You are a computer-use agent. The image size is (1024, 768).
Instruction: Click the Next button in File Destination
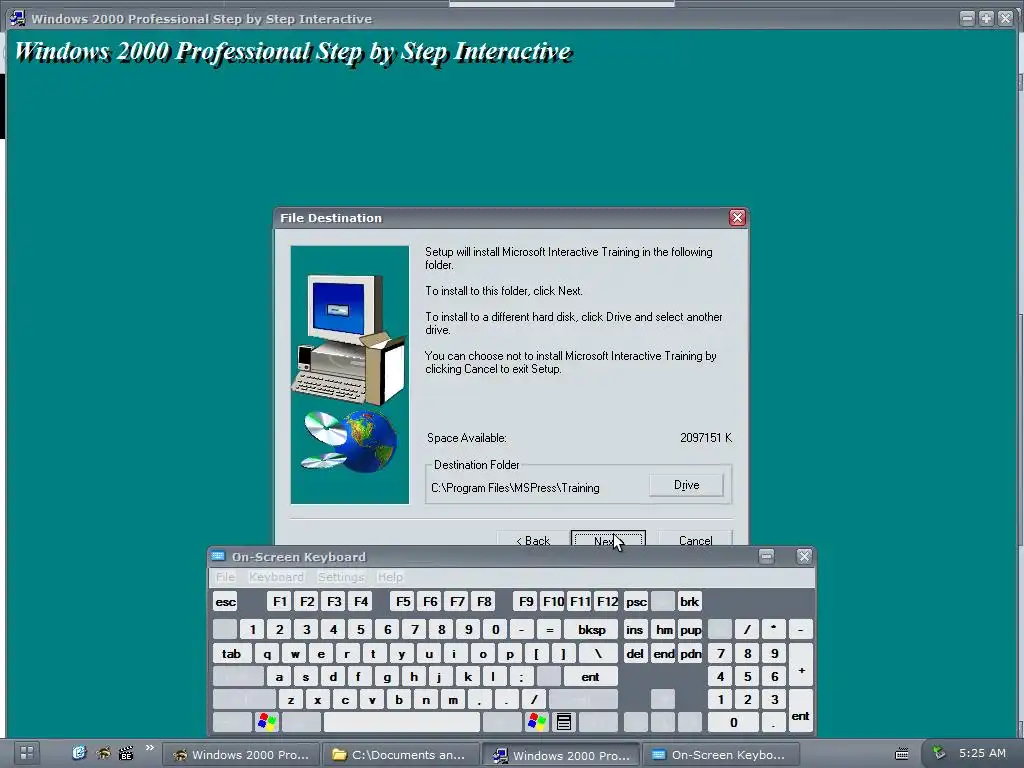tap(608, 539)
